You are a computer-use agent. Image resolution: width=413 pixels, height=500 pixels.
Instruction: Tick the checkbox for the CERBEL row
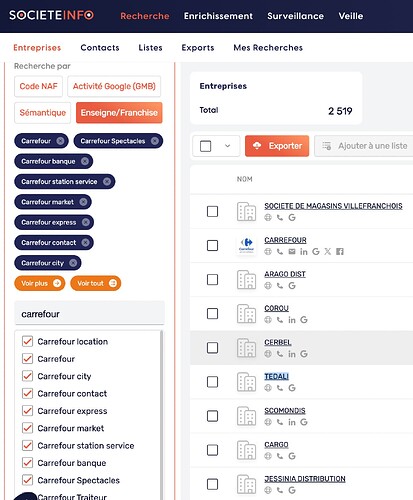212,348
